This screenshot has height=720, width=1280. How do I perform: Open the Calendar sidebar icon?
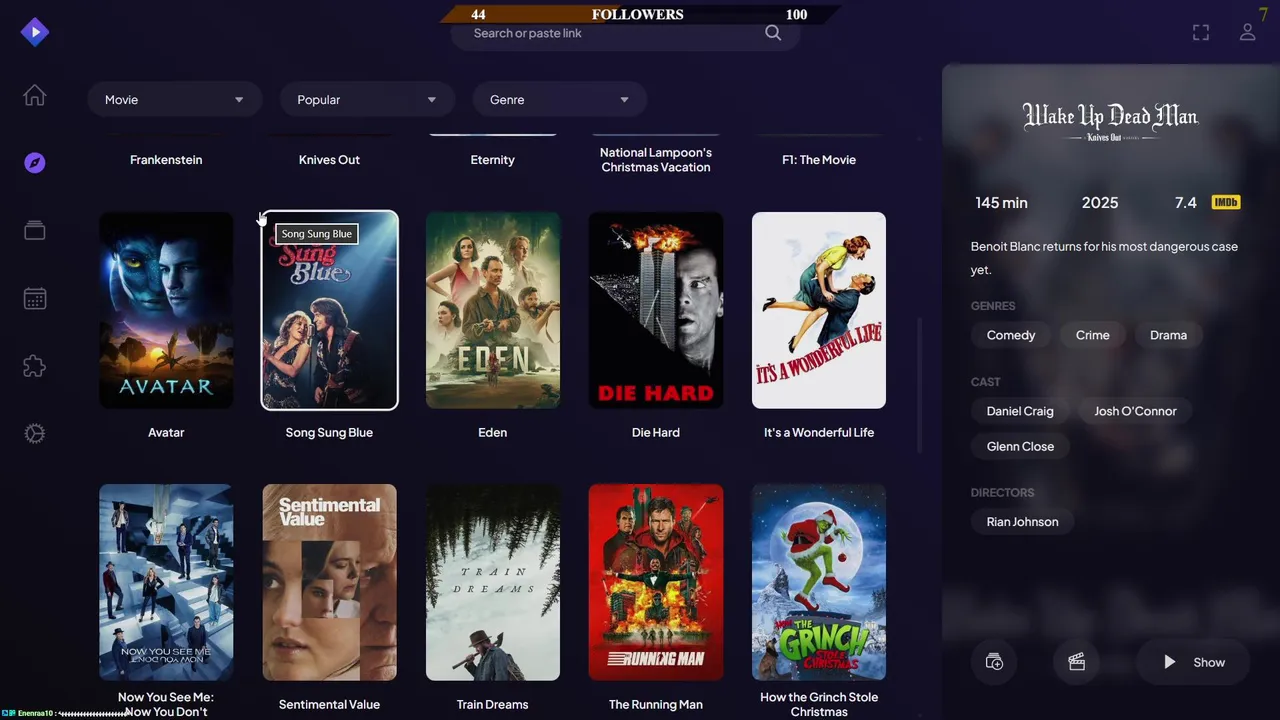click(35, 298)
